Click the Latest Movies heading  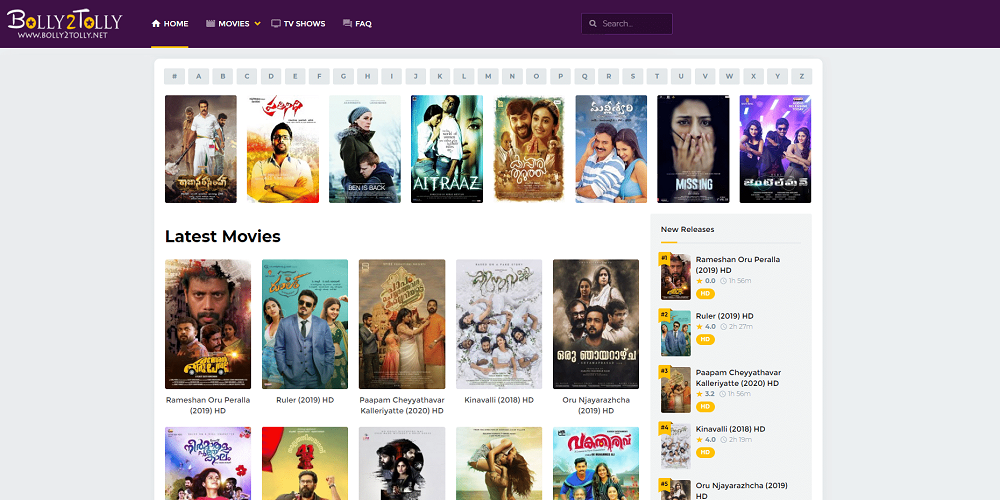(223, 237)
